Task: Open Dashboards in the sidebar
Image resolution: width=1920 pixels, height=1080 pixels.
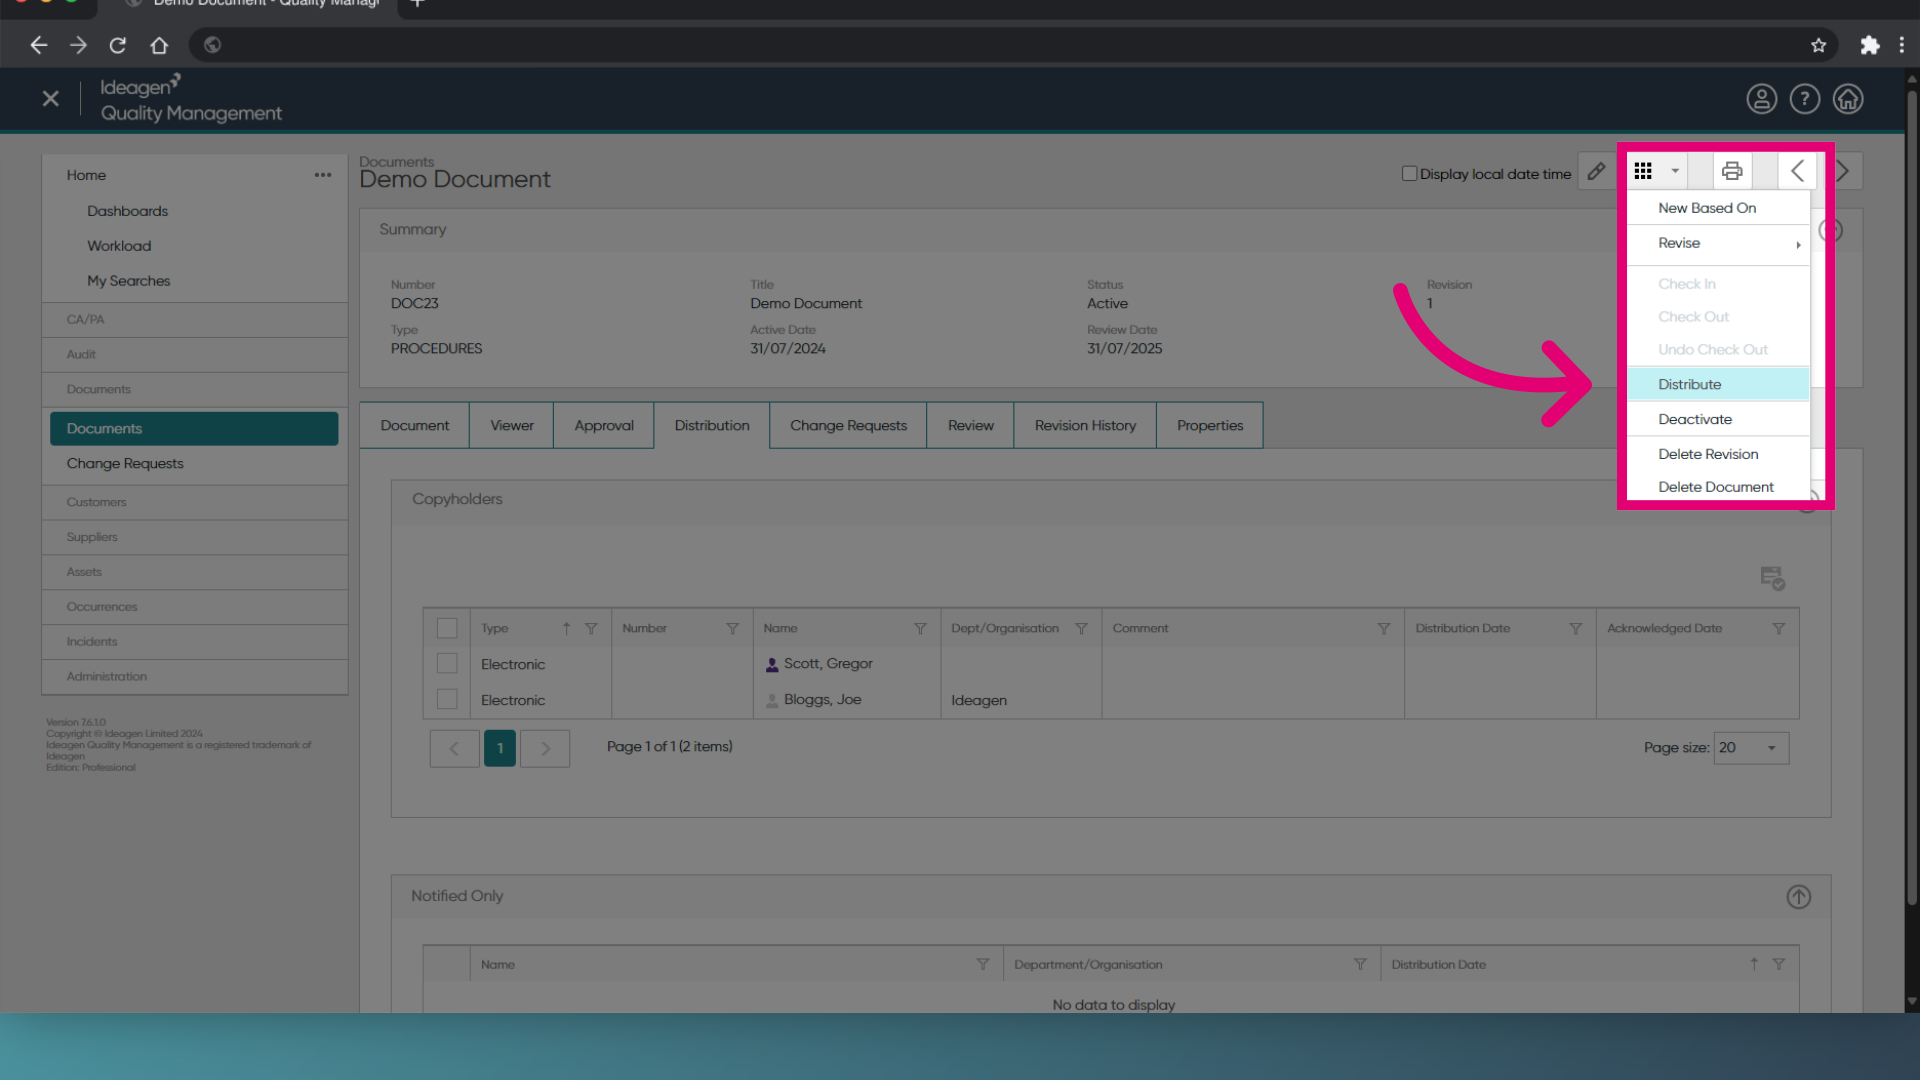Action: coord(127,212)
